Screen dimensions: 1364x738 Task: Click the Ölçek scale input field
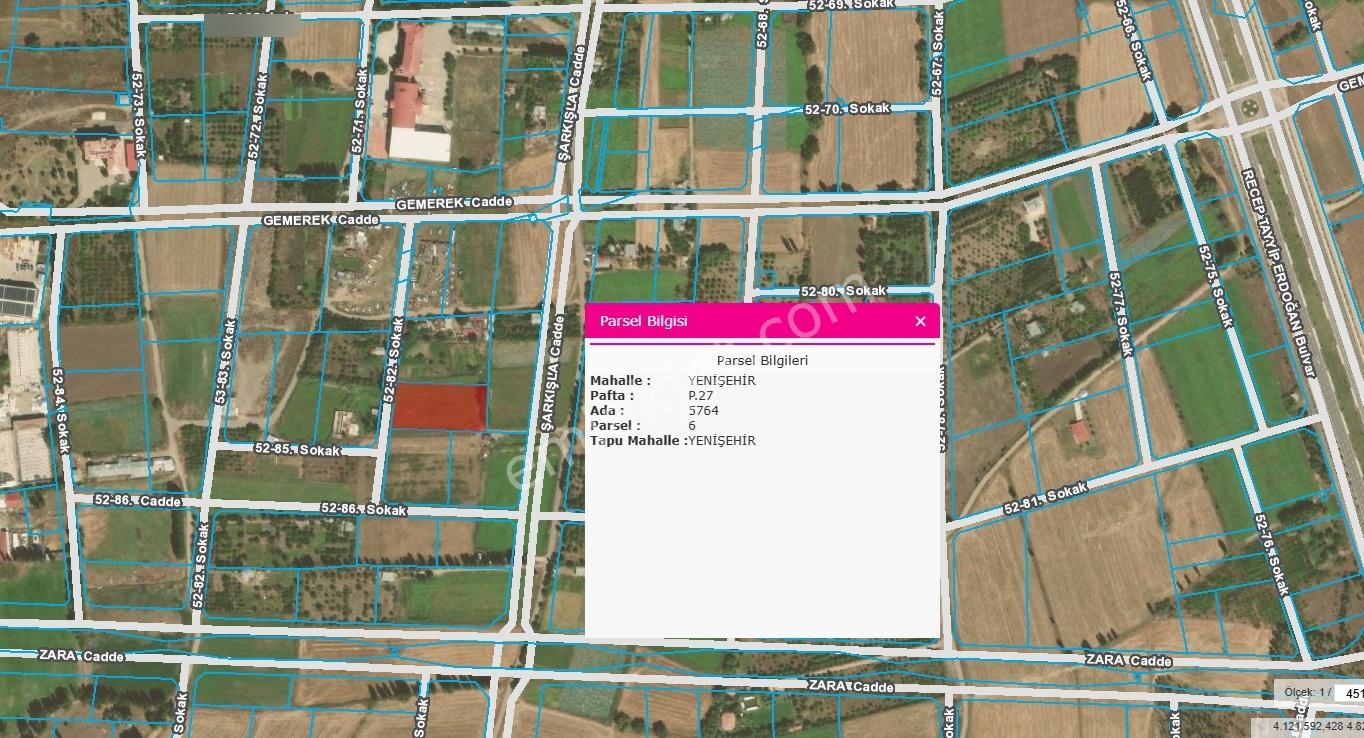[x=1349, y=693]
